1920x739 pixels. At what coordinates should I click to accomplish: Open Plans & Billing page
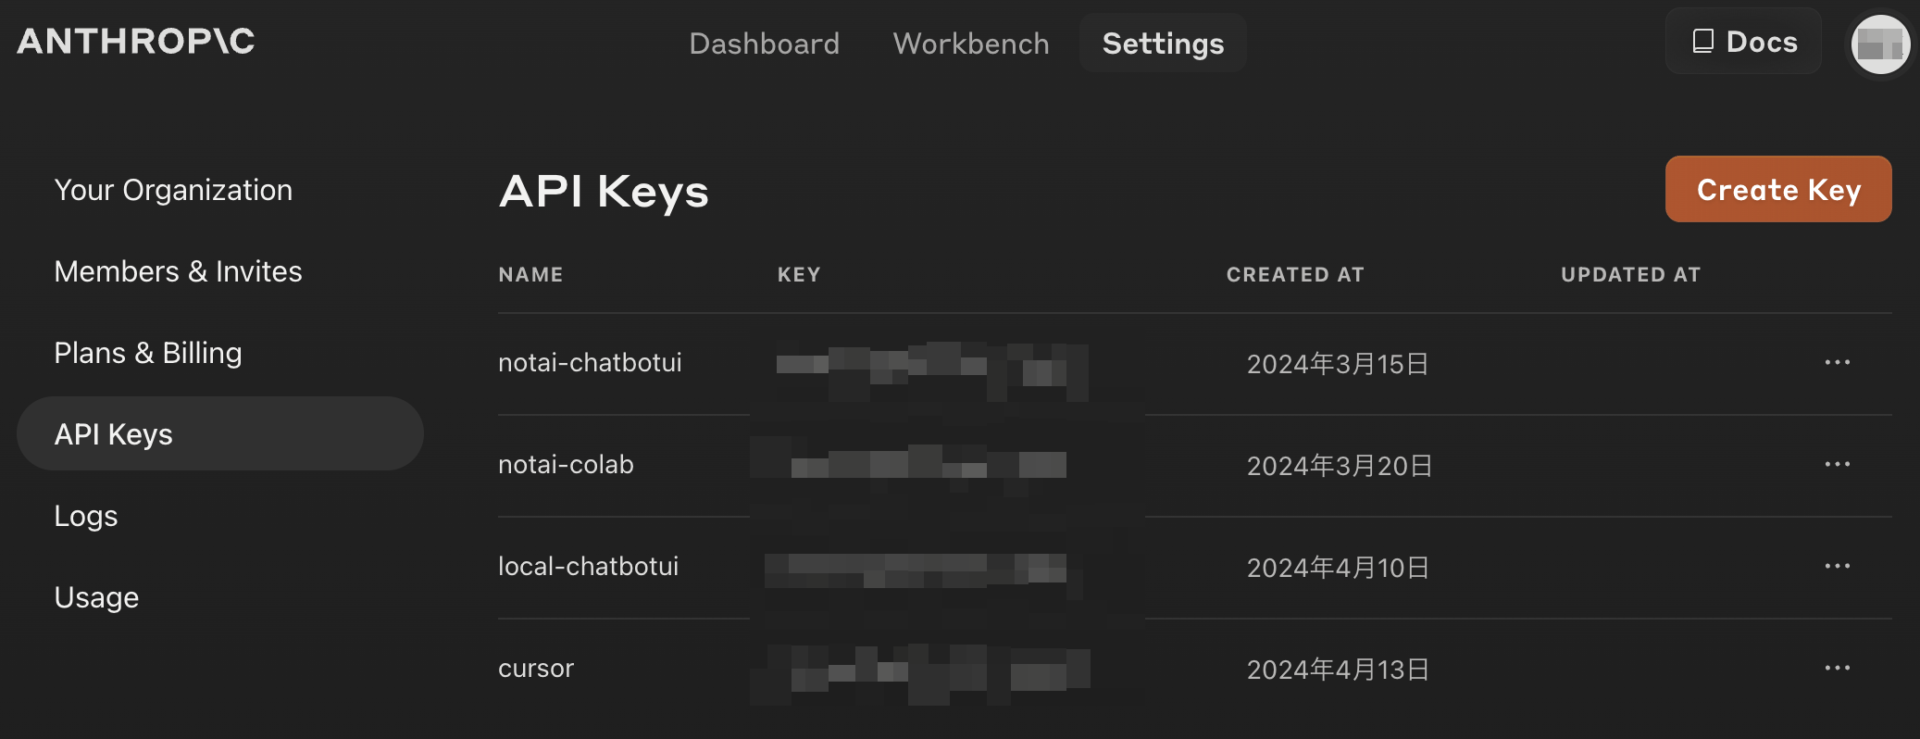pyautogui.click(x=148, y=353)
